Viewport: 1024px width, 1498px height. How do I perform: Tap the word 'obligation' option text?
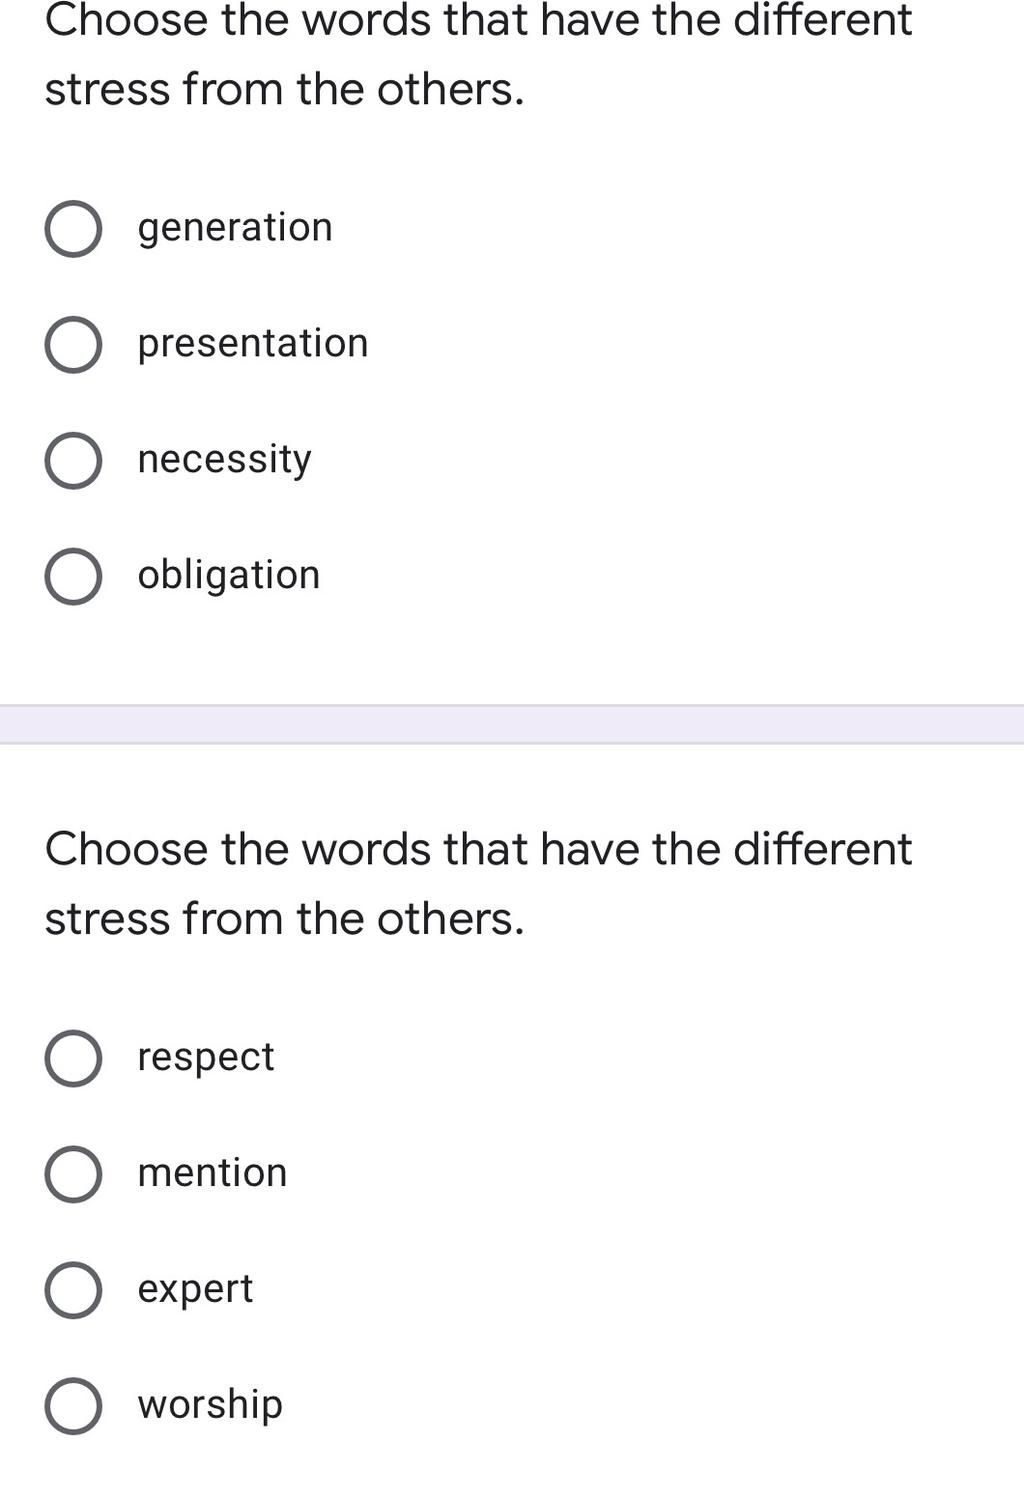coord(229,575)
